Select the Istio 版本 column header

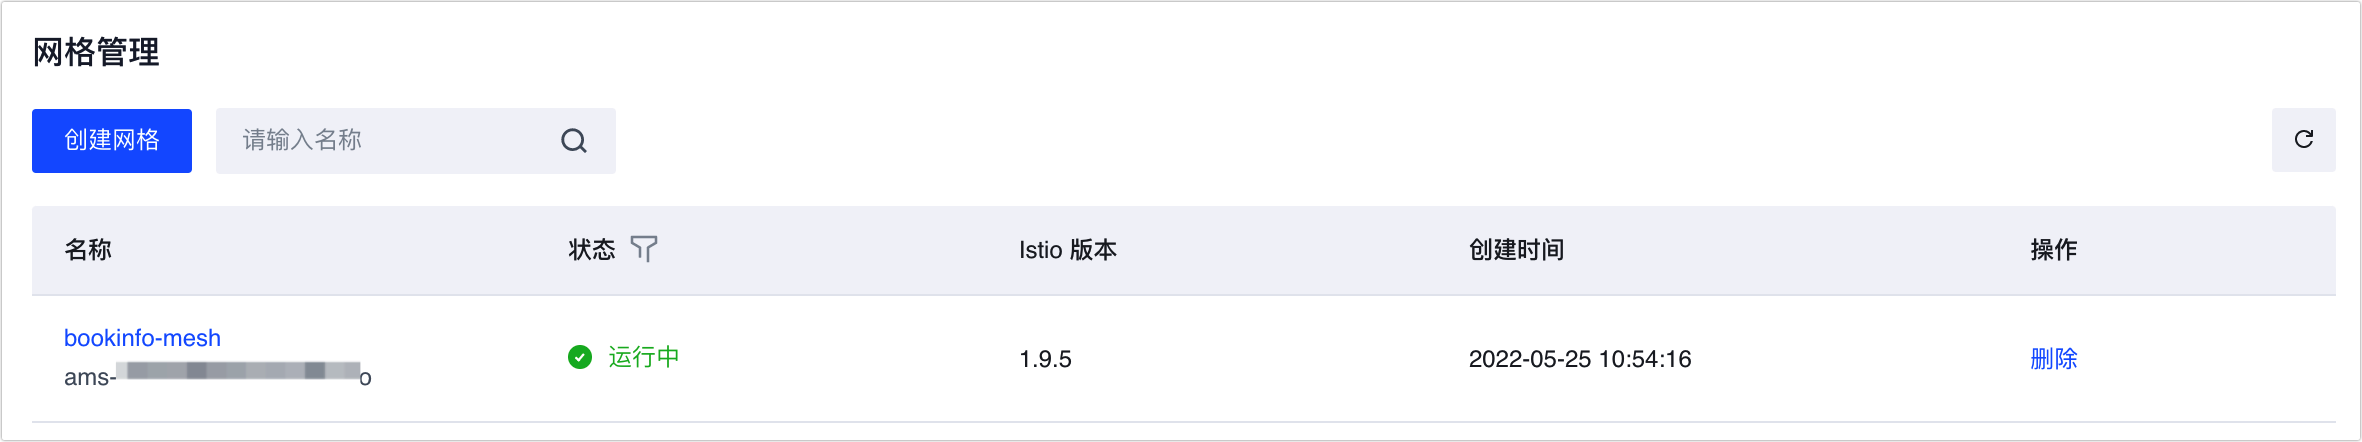(x=1067, y=250)
